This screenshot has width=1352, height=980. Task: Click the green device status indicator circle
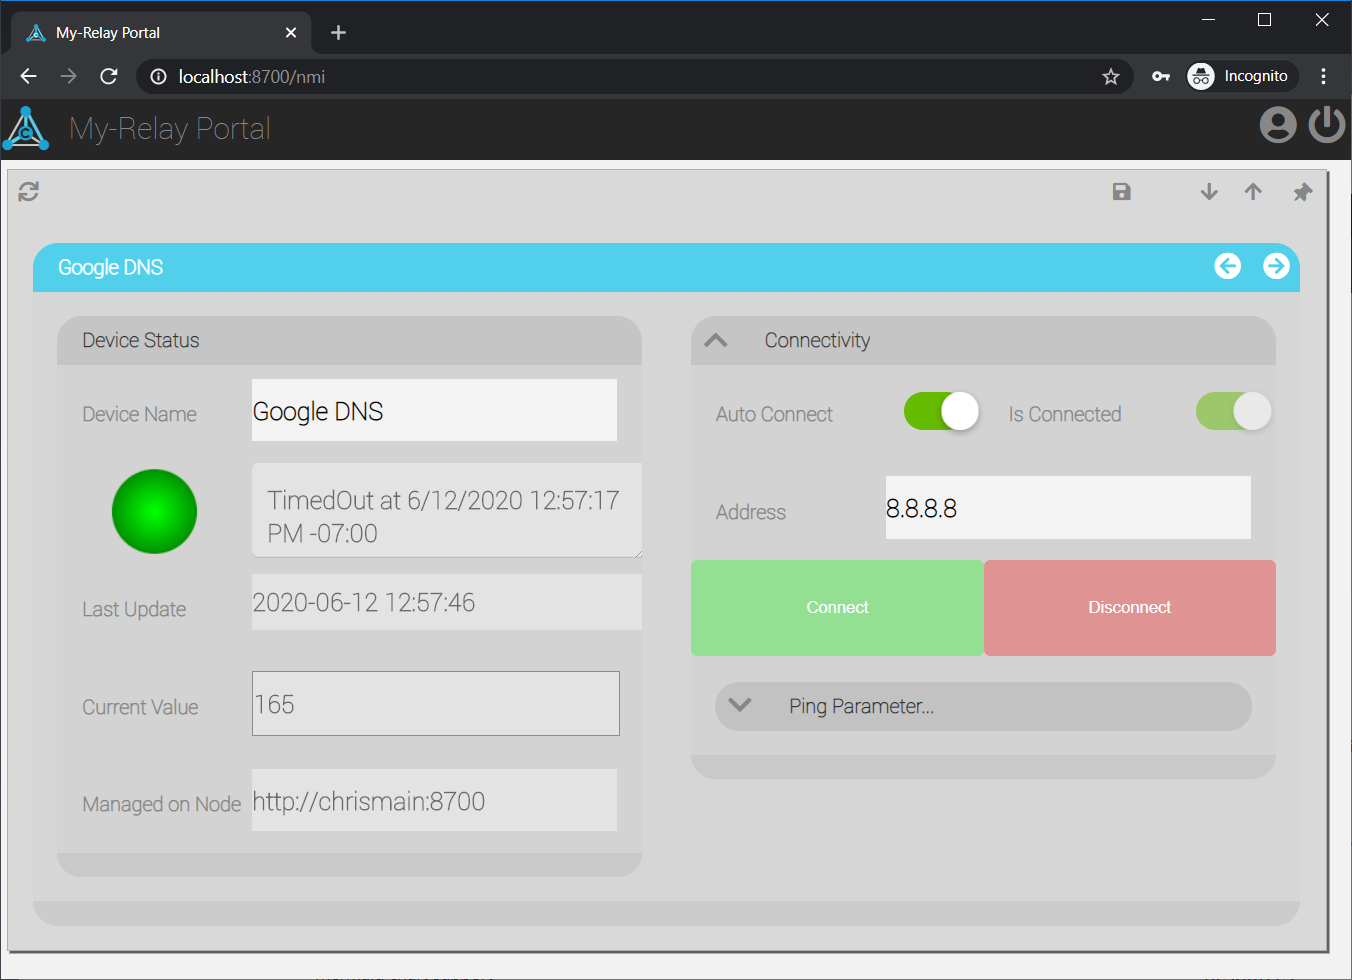point(154,511)
